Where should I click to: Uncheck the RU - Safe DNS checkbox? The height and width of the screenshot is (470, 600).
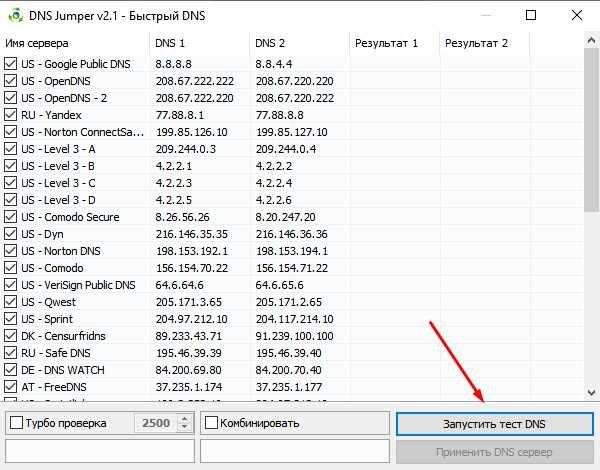[x=10, y=353]
